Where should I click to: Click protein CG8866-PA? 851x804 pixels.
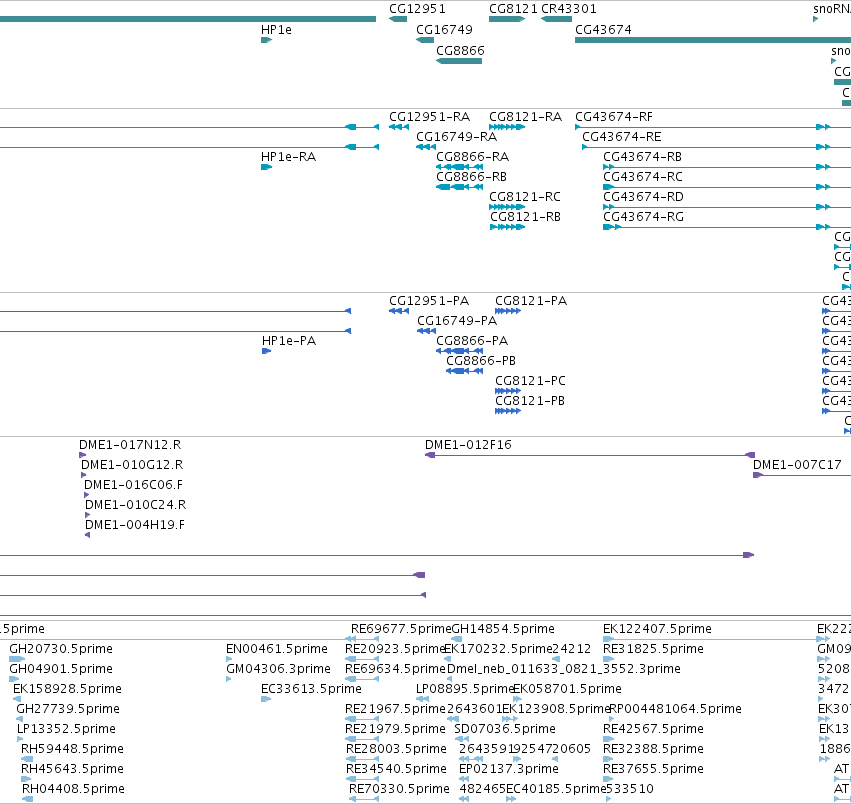tap(472, 341)
